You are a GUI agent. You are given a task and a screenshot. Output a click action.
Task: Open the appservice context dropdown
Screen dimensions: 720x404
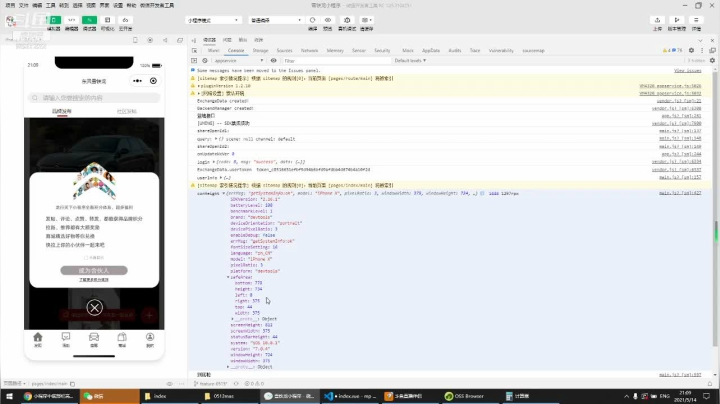[239, 61]
